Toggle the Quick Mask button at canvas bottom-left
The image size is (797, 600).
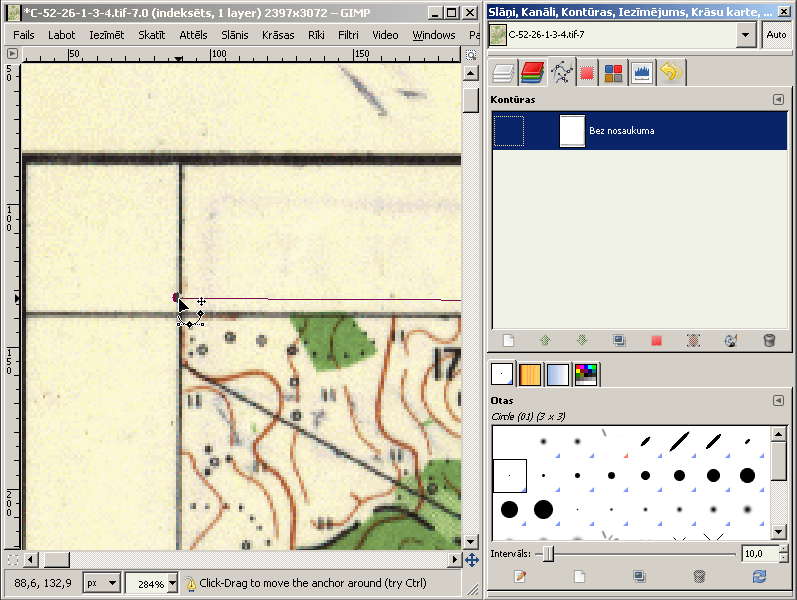[x=13, y=560]
